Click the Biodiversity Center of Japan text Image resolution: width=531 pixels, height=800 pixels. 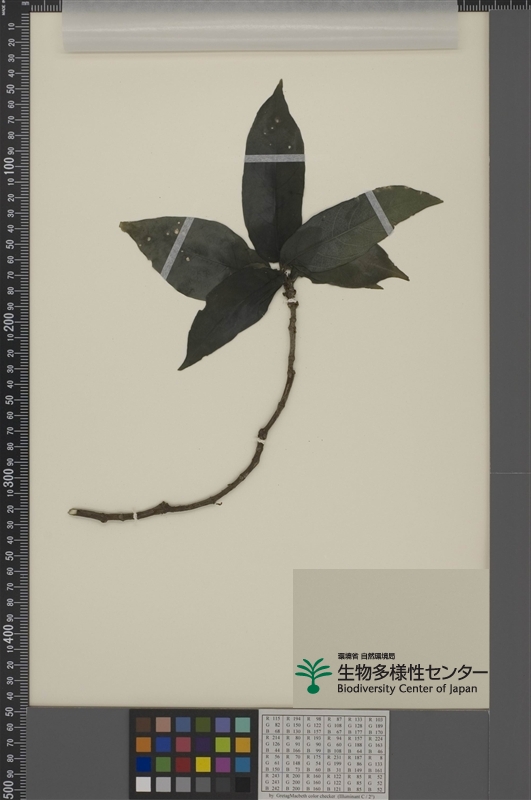pos(407,689)
